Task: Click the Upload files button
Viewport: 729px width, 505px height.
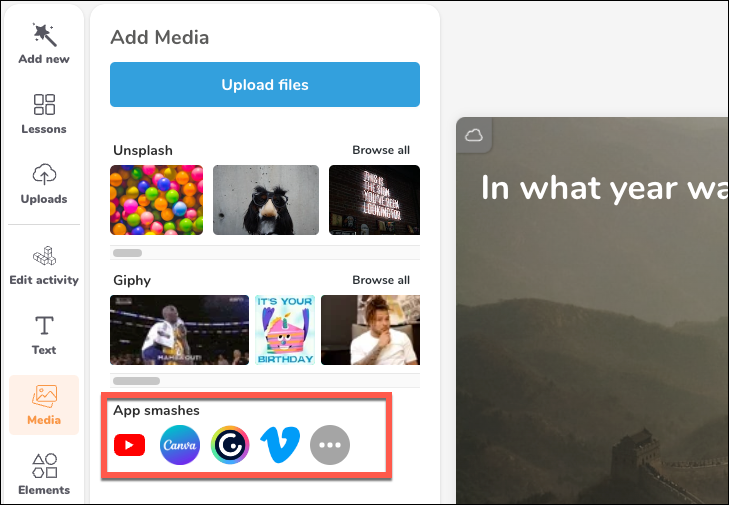Action: [x=265, y=85]
